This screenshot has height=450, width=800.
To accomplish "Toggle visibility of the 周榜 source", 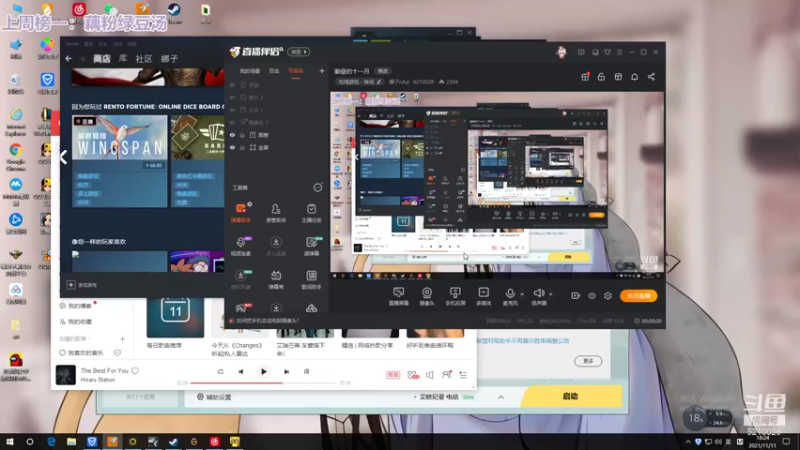I will point(232,135).
